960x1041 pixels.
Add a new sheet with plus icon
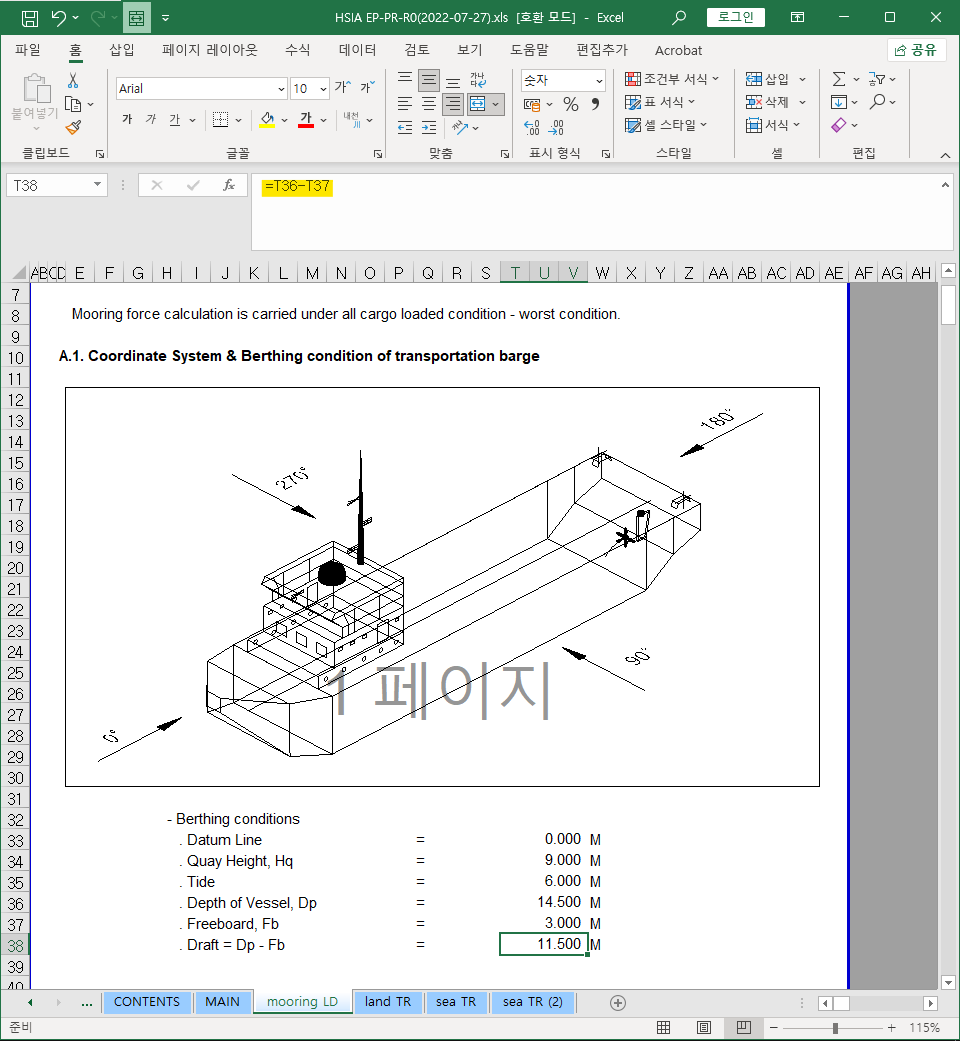(618, 1002)
